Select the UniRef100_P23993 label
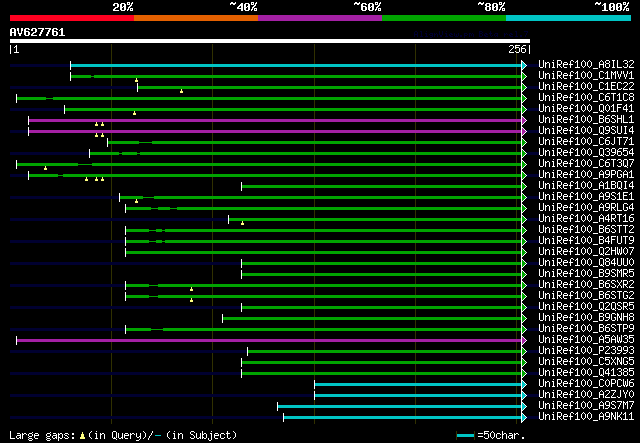640x443 pixels. tap(586, 351)
